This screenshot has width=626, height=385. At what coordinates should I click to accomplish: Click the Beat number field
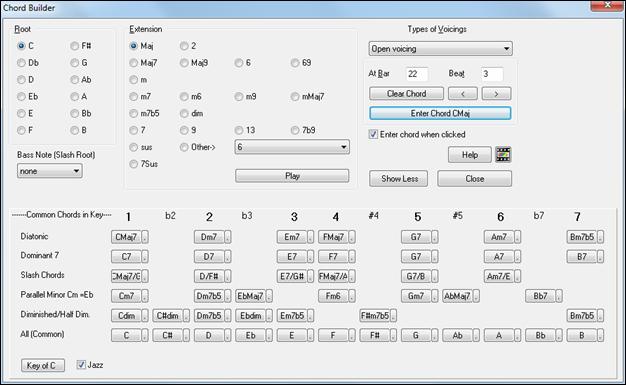pyautogui.click(x=492, y=74)
